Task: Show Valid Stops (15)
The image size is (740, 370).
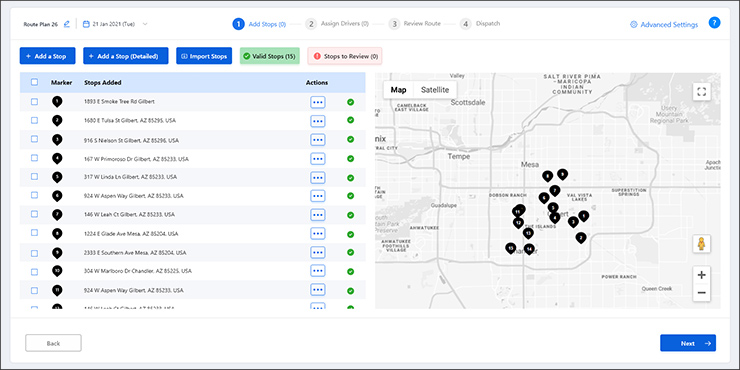Action: click(269, 56)
